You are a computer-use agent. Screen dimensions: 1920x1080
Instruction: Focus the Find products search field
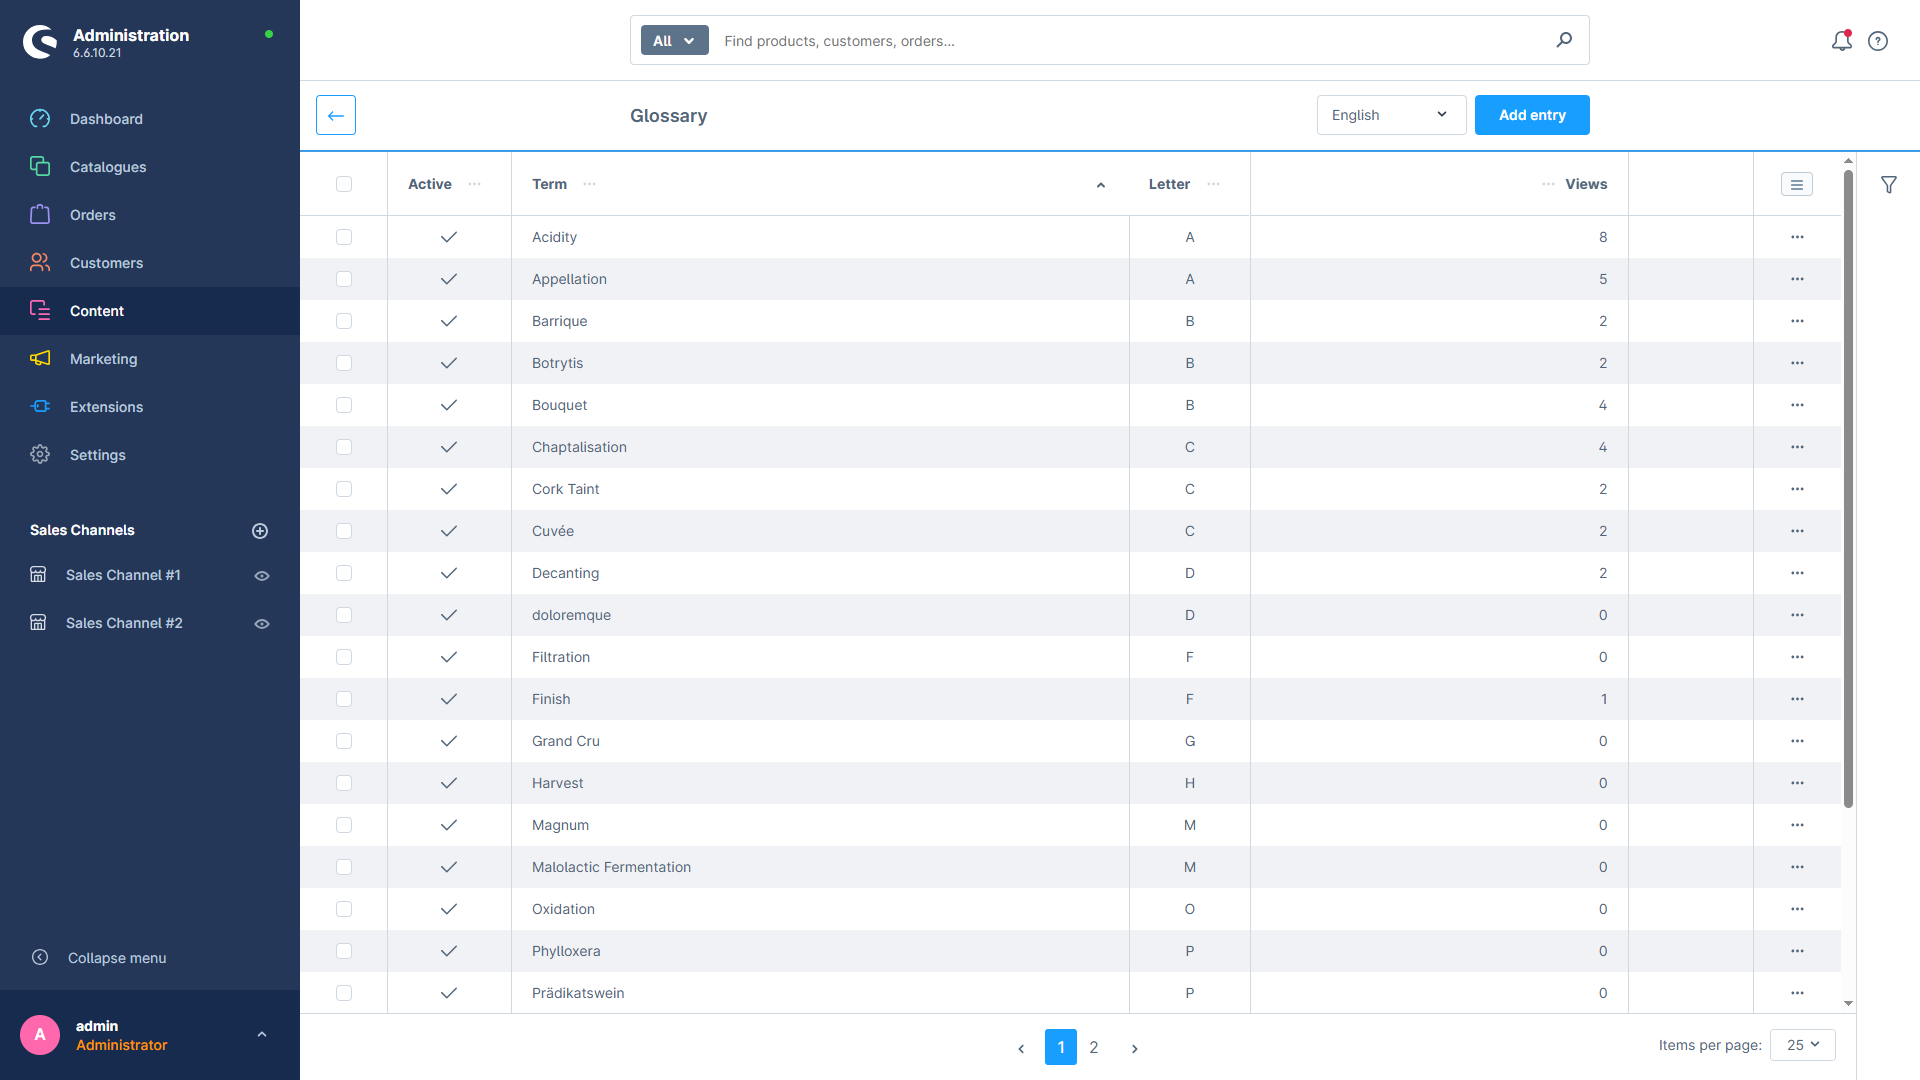1132,41
